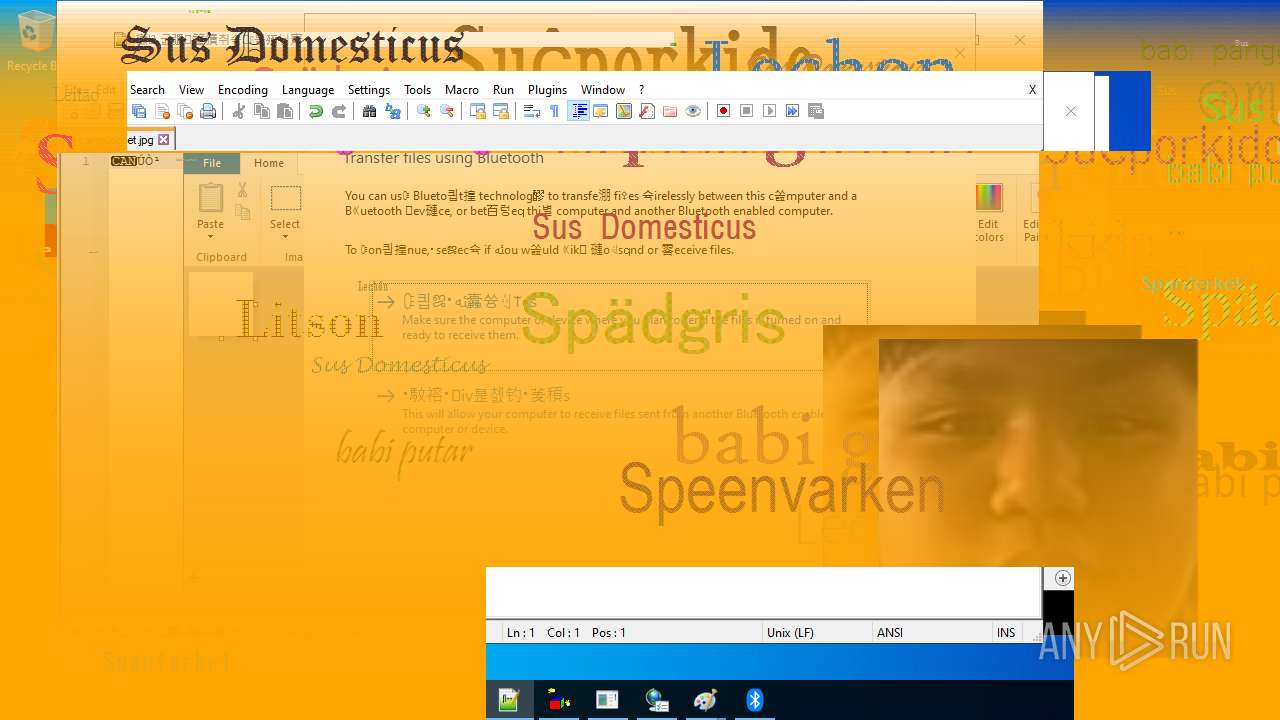Image resolution: width=1280 pixels, height=720 pixels.
Task: Click Run Macro Multiple Times icon
Action: pos(792,111)
